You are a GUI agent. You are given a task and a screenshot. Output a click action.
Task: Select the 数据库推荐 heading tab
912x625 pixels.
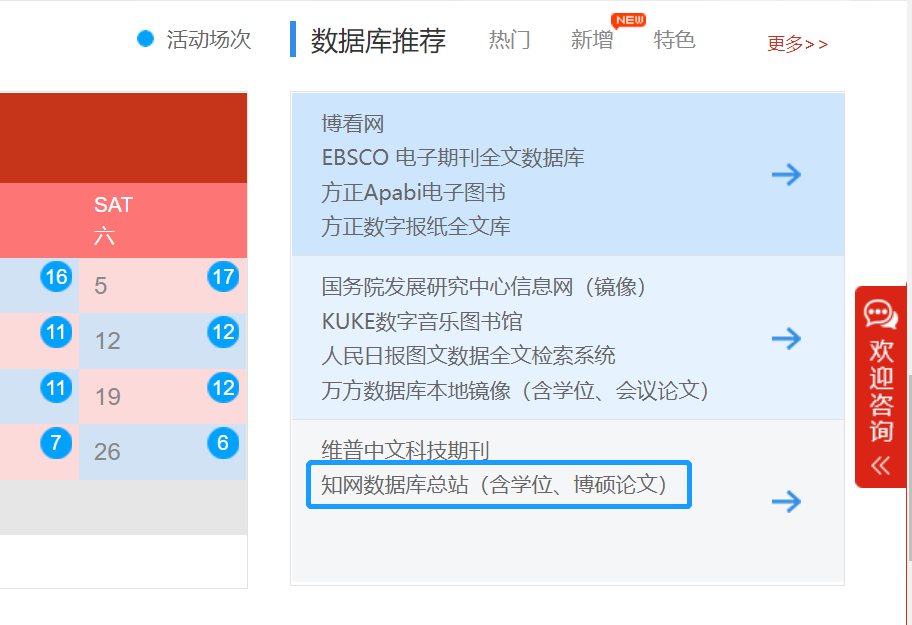coord(379,40)
